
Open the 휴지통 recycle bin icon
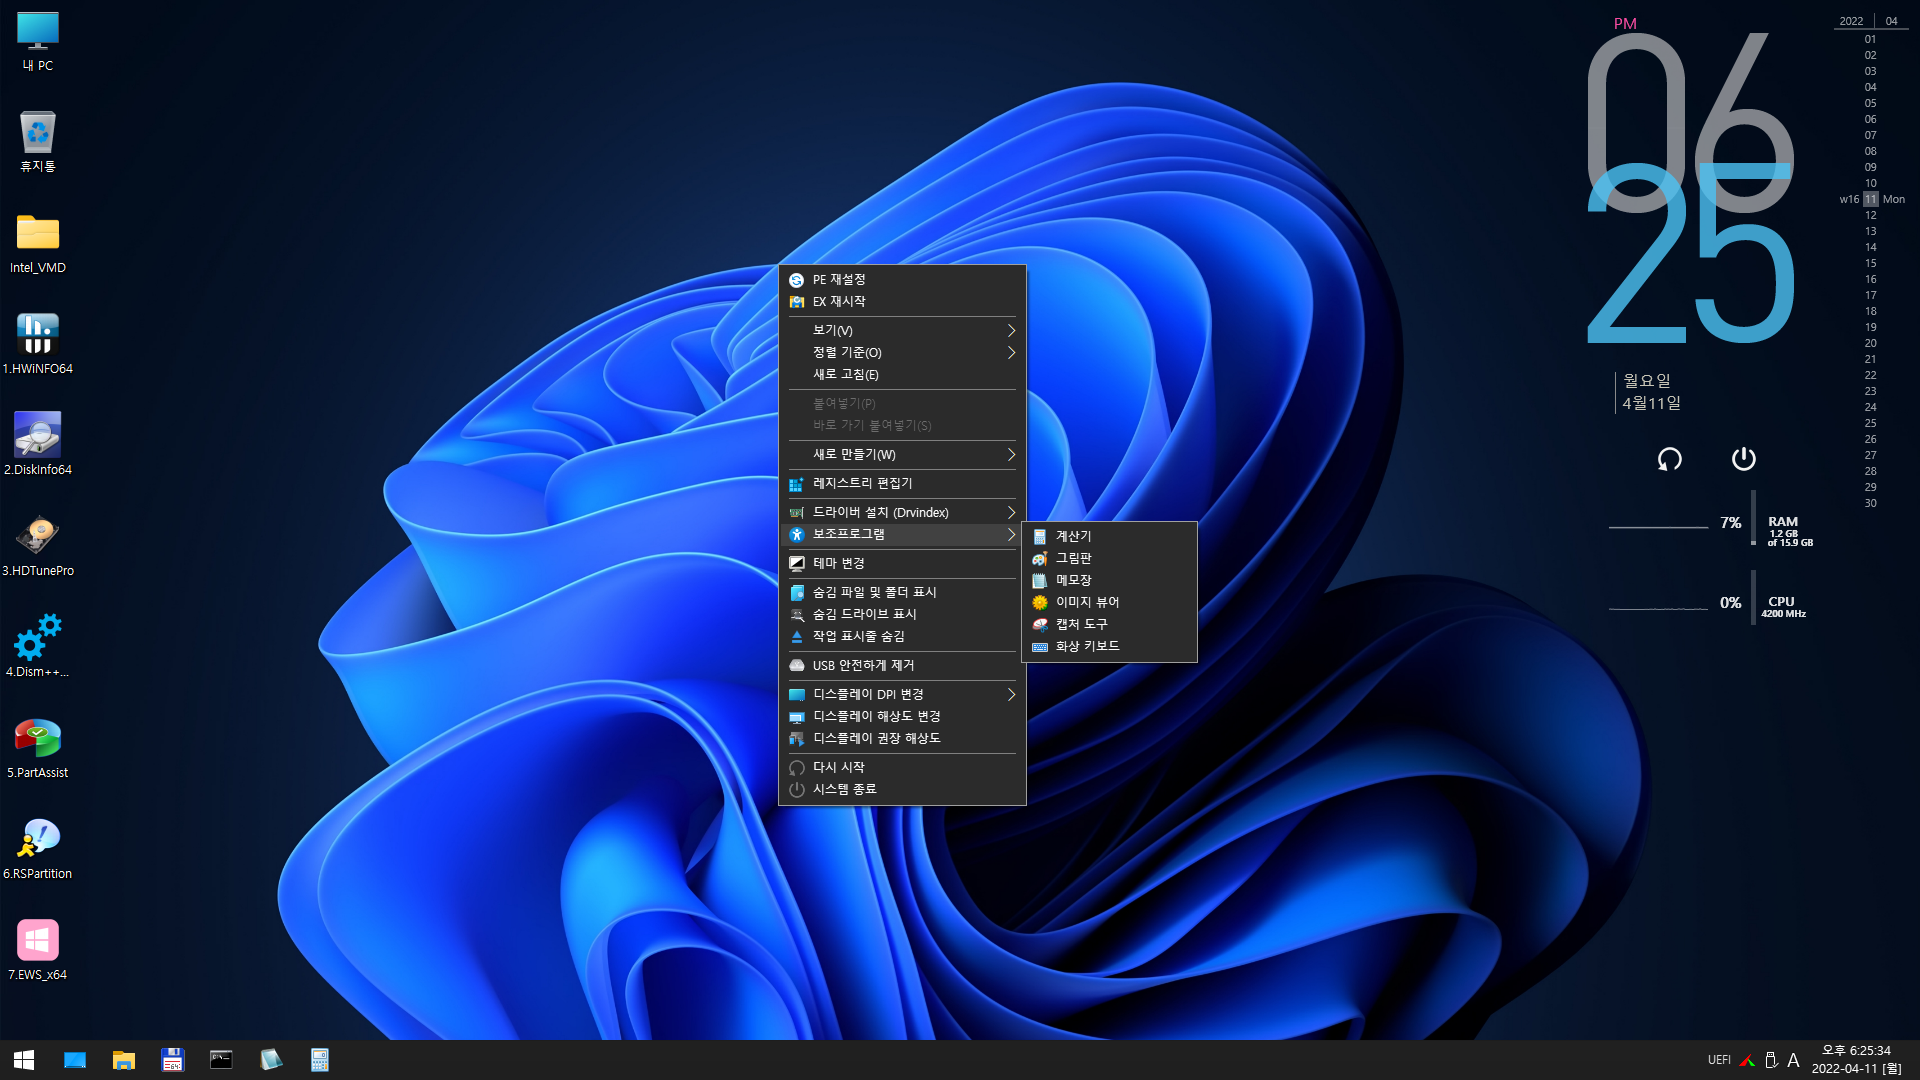tap(38, 142)
